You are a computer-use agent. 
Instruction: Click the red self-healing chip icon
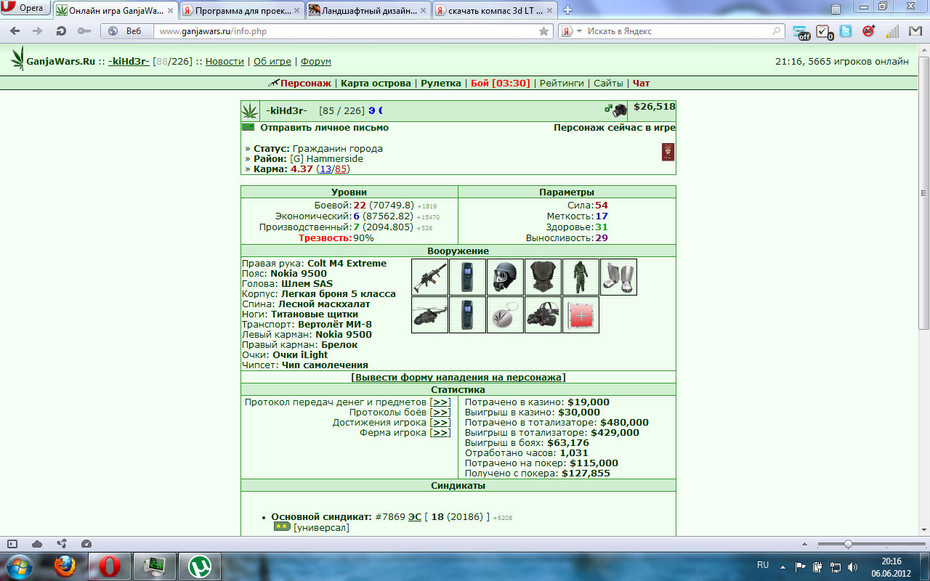point(581,315)
